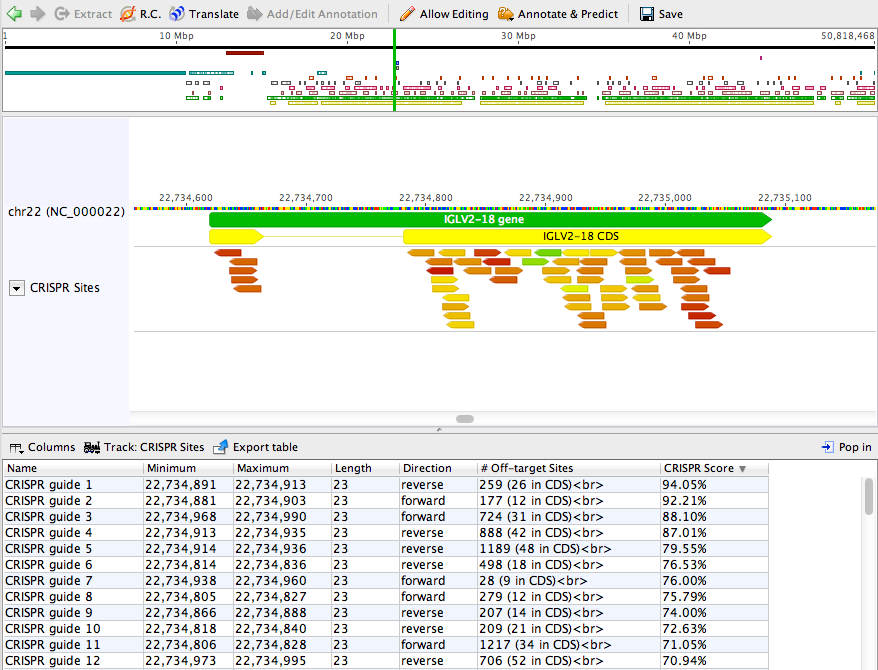The height and width of the screenshot is (670, 878).
Task: Select the CRISPR guide 5 row
Action: coord(386,549)
